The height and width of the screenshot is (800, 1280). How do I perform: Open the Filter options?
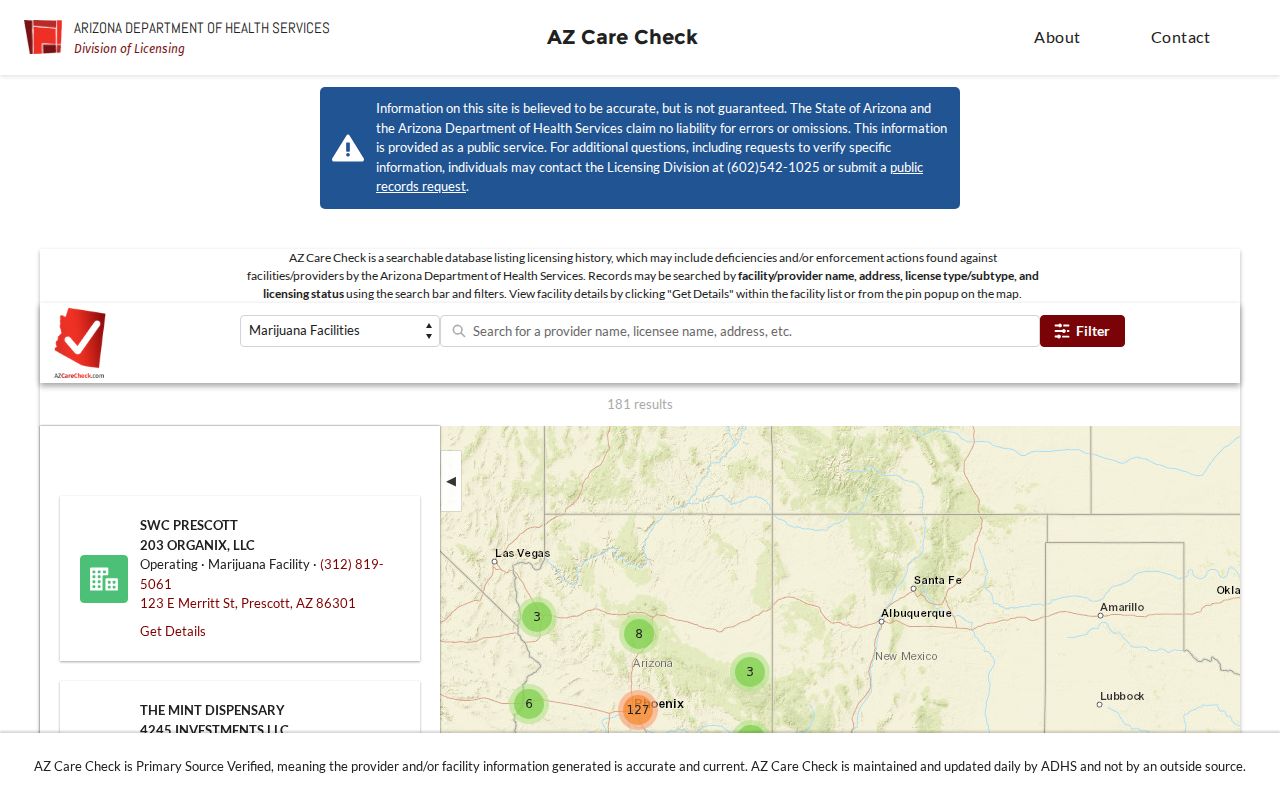1082,331
